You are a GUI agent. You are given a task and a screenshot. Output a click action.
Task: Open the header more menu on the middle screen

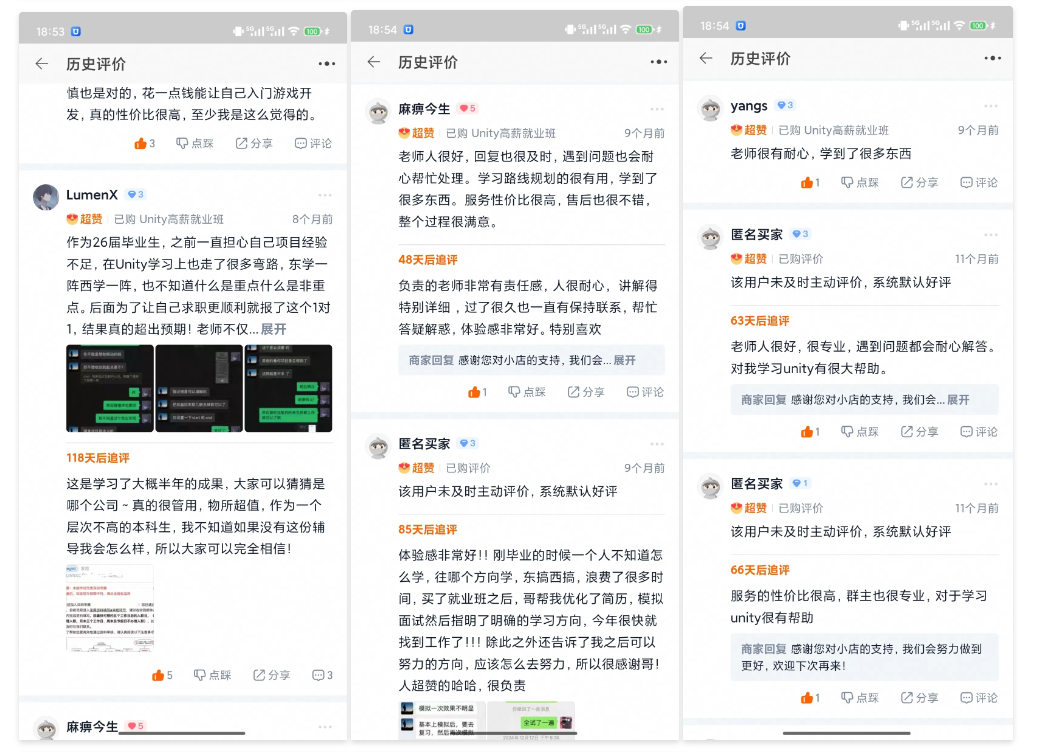click(x=658, y=62)
